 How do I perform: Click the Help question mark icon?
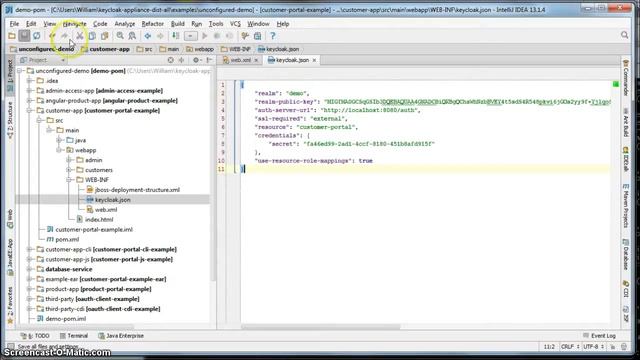(273, 36)
